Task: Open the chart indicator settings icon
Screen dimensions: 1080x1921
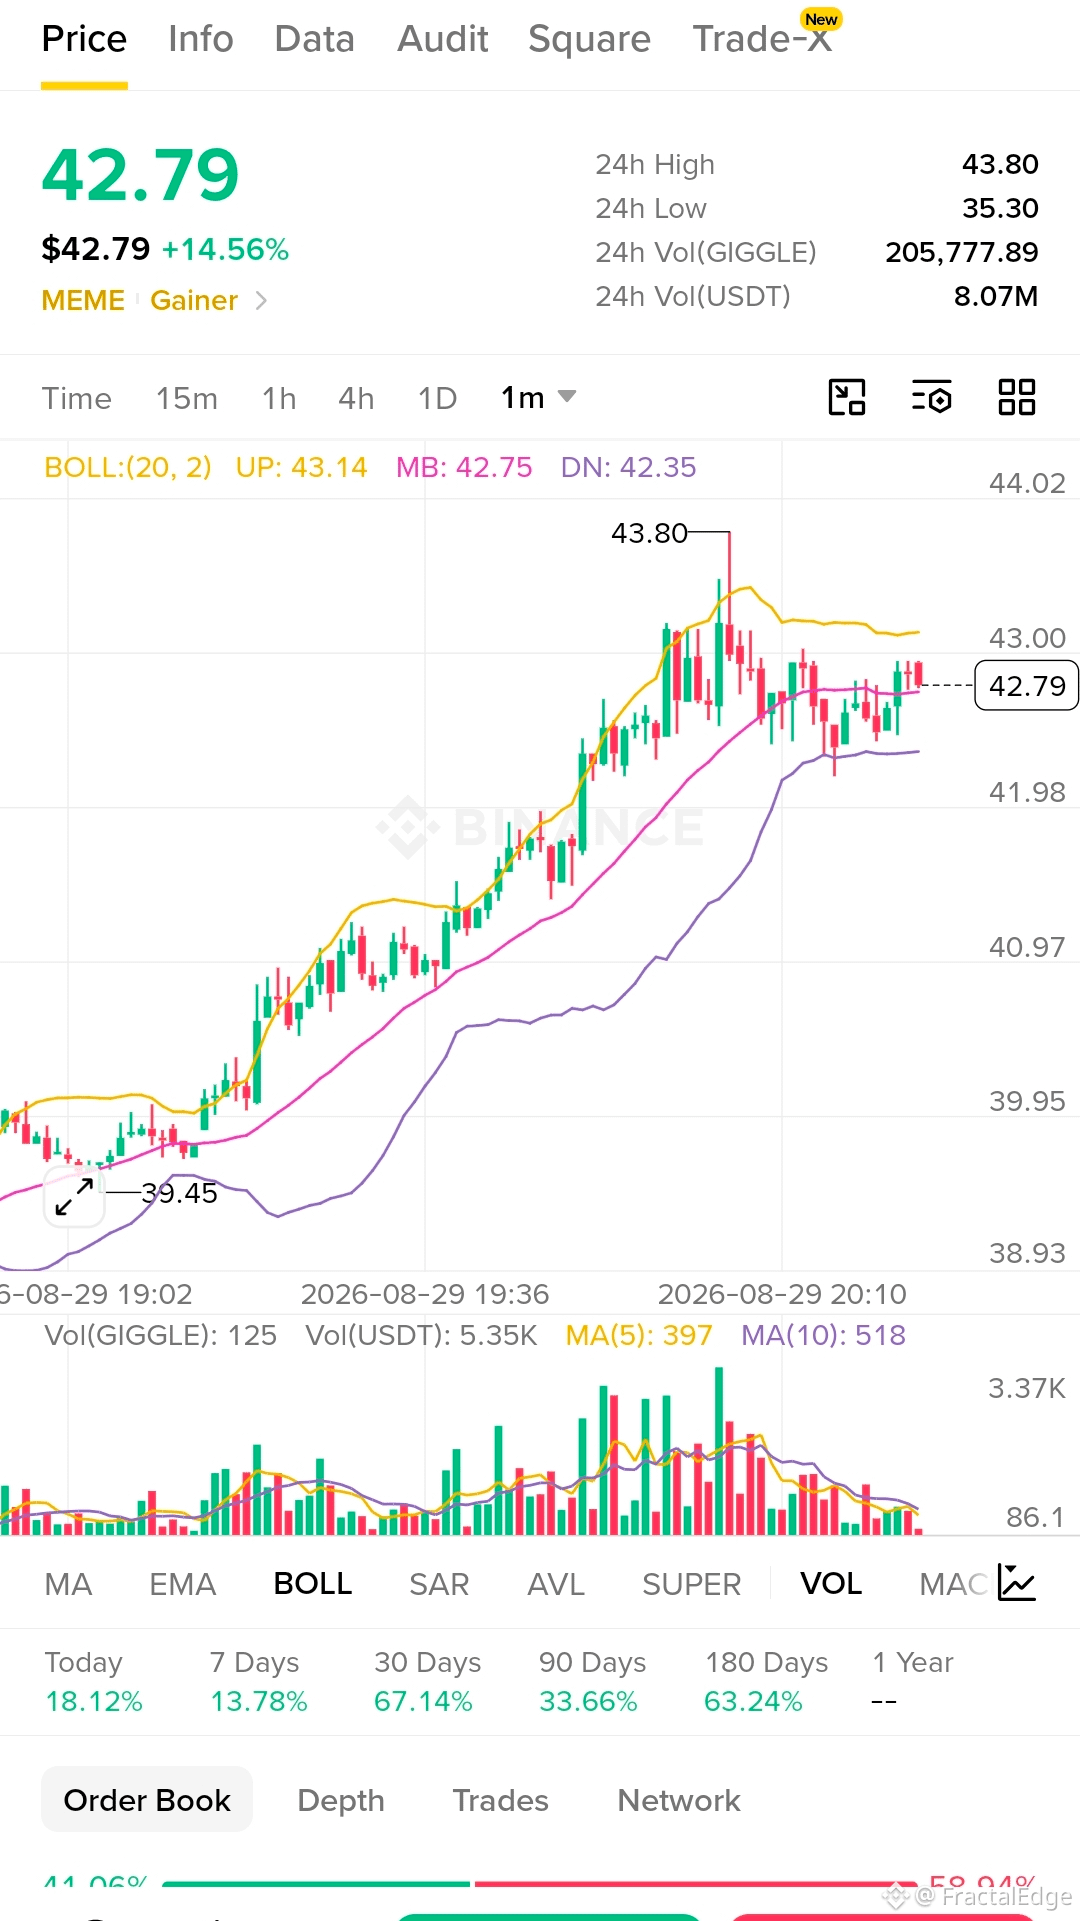Action: pos(931,397)
